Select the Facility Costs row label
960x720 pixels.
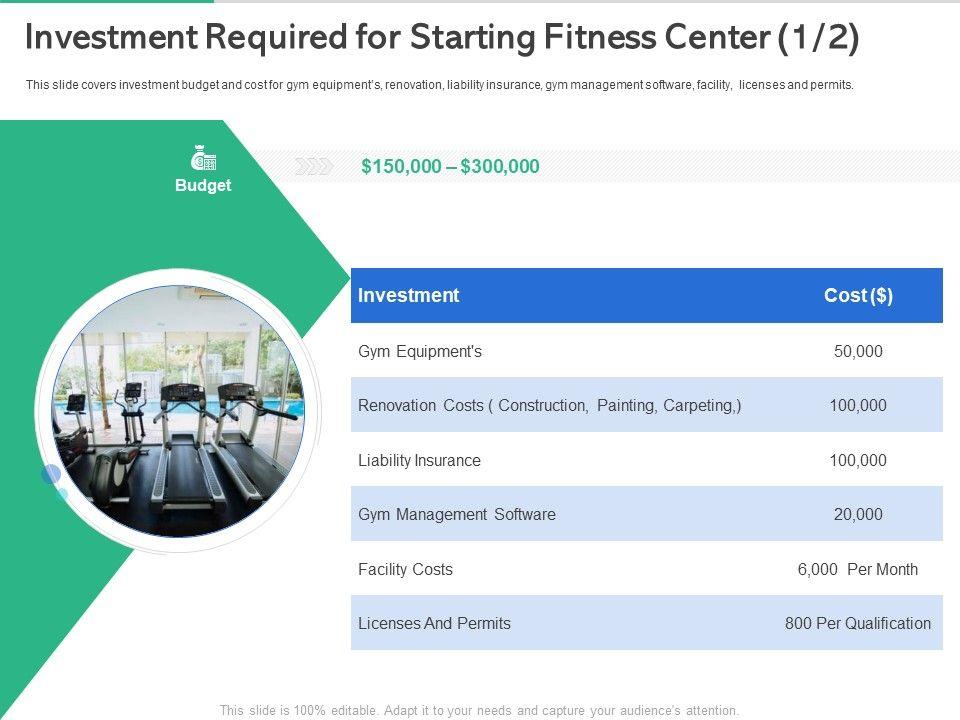pyautogui.click(x=405, y=569)
